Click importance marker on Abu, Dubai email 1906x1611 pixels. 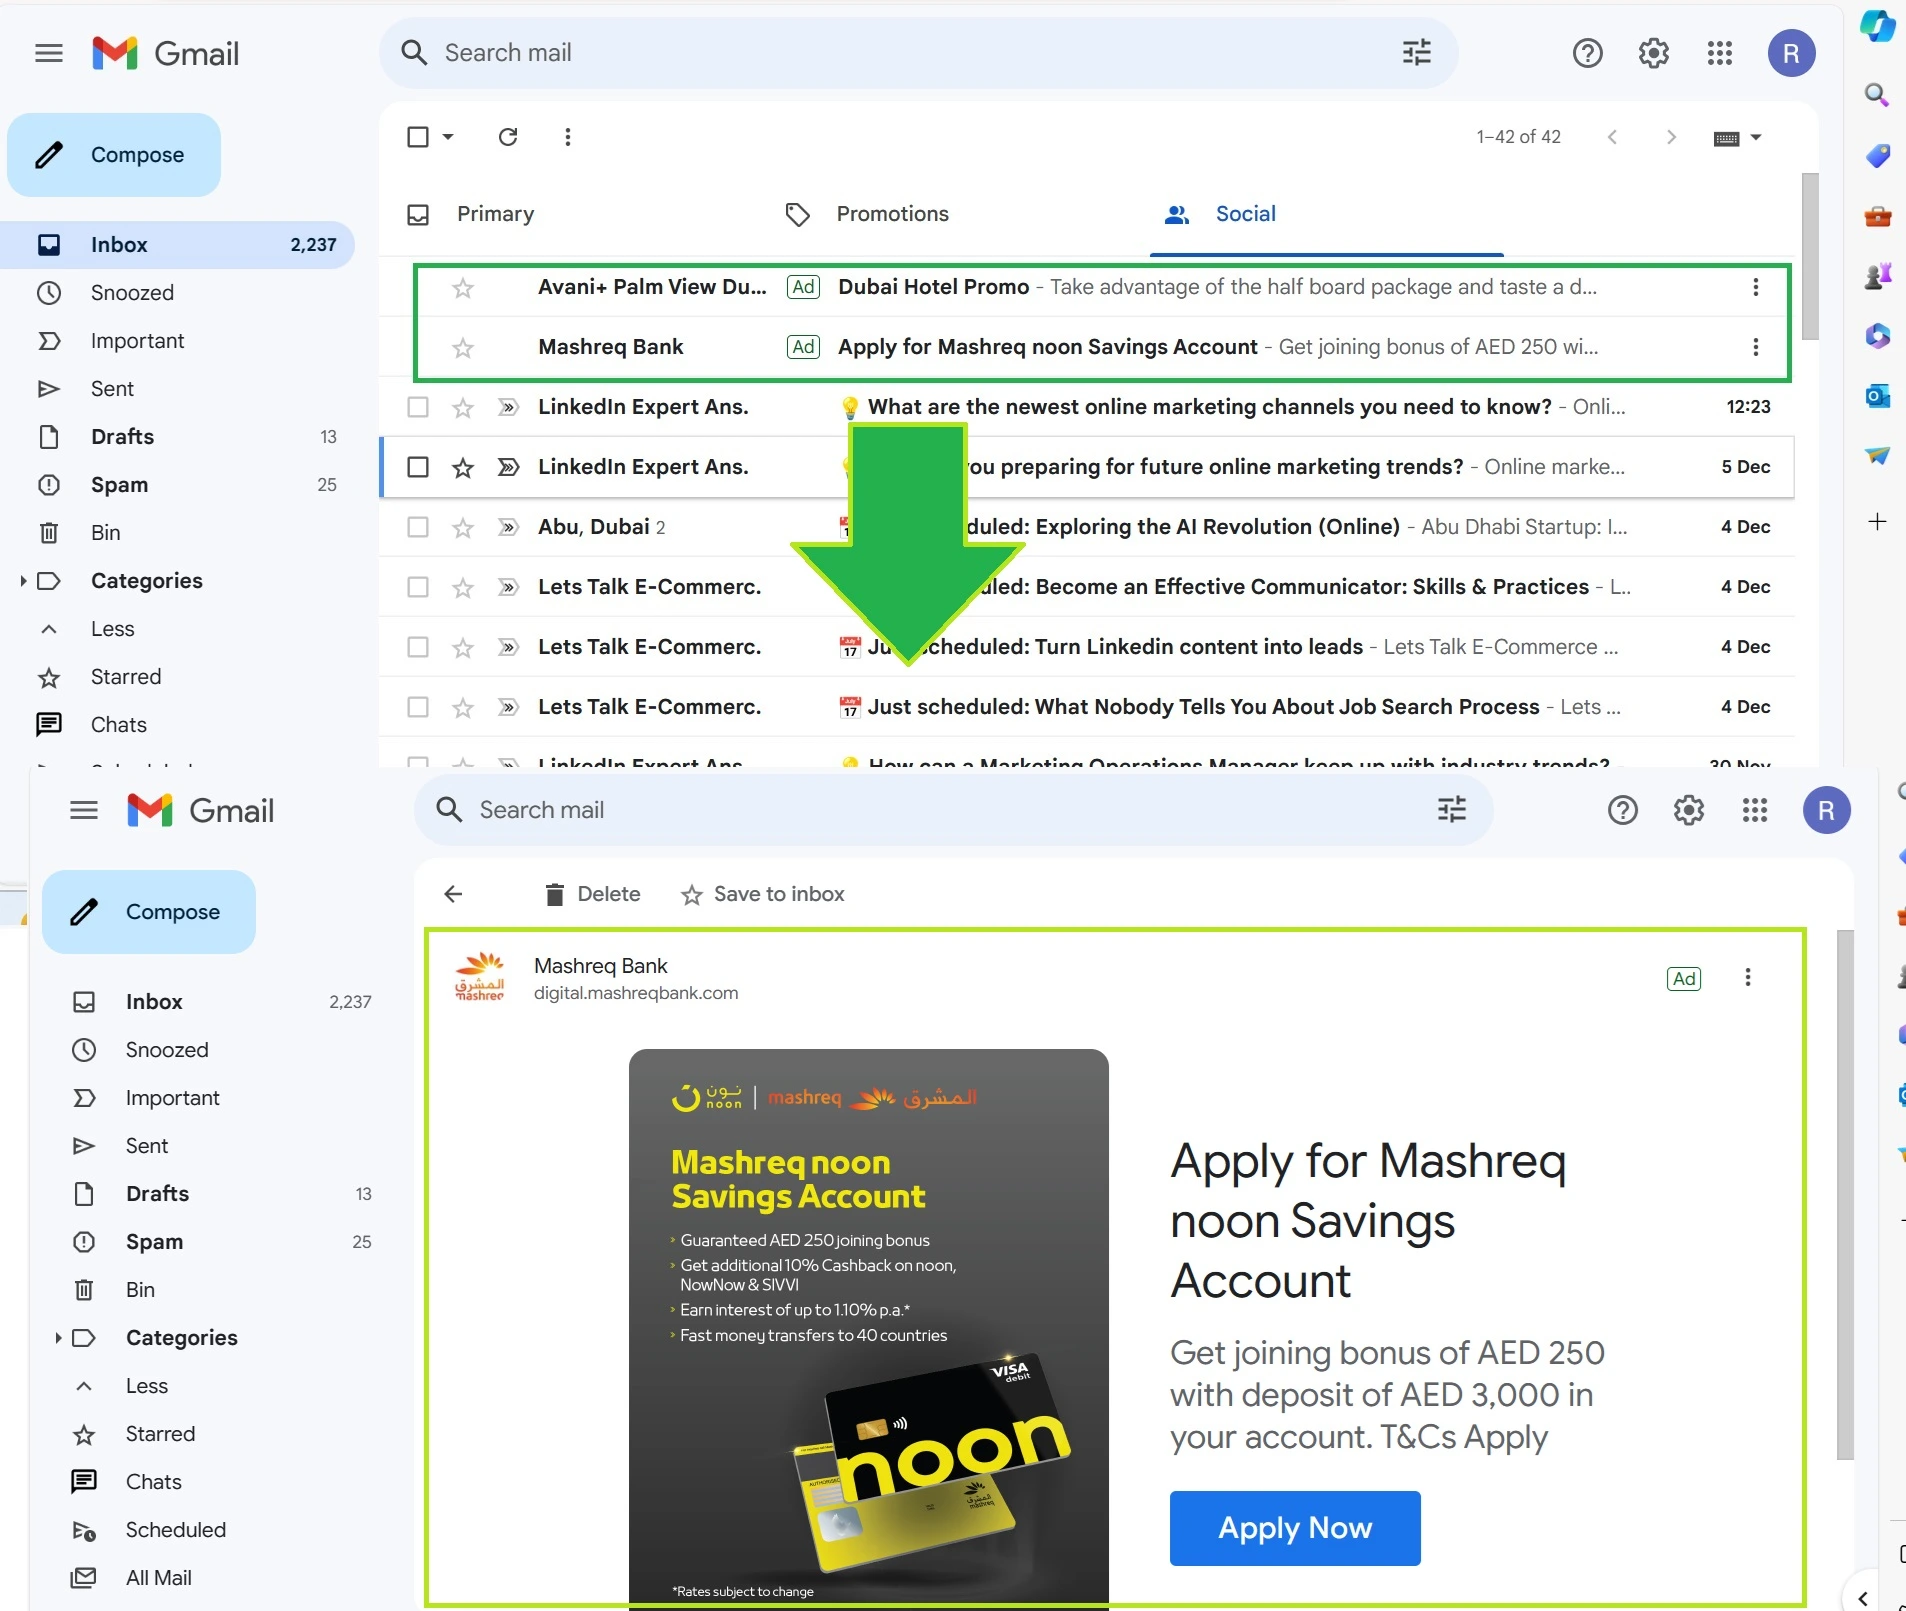[508, 527]
